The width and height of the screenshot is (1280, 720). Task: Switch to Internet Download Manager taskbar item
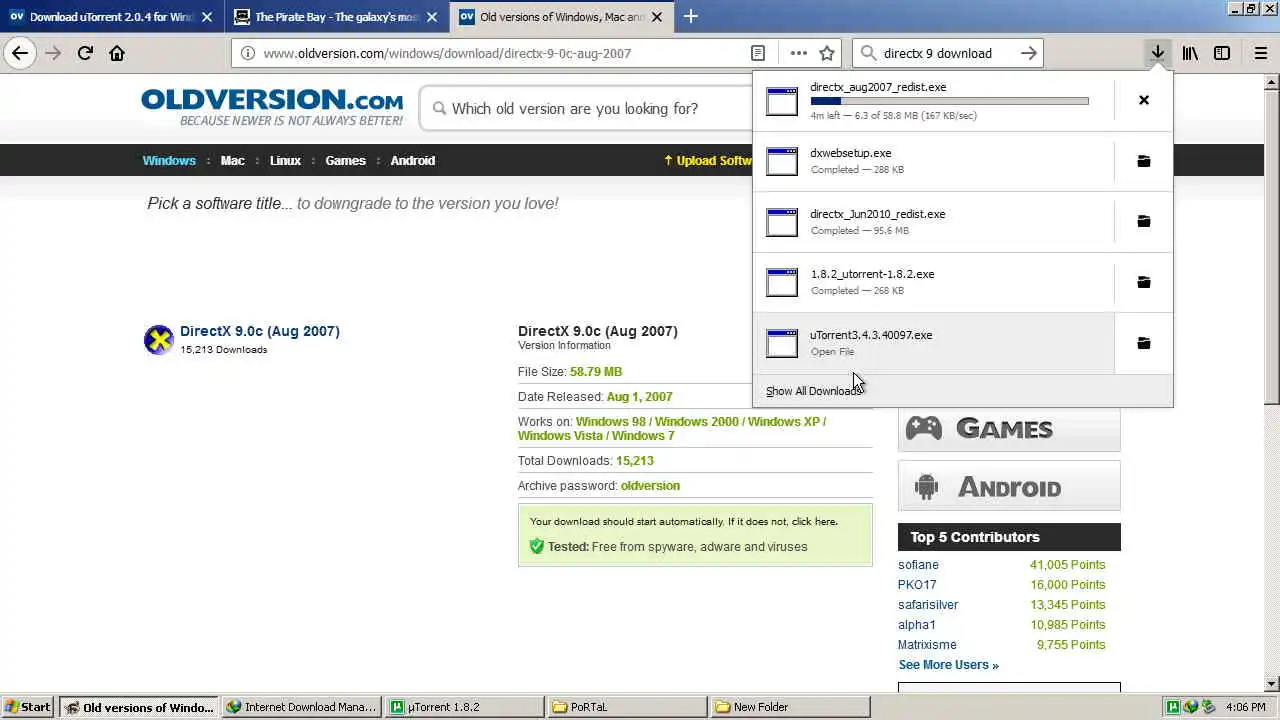tap(301, 707)
